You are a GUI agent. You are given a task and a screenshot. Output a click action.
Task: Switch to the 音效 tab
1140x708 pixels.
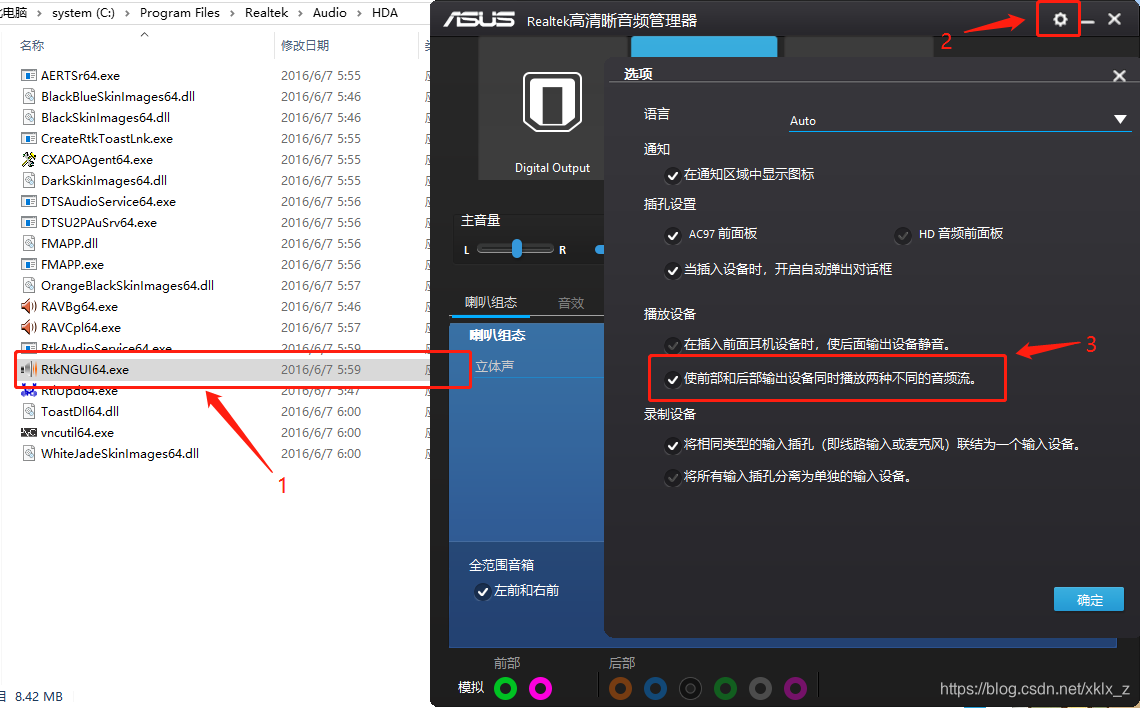coord(571,303)
